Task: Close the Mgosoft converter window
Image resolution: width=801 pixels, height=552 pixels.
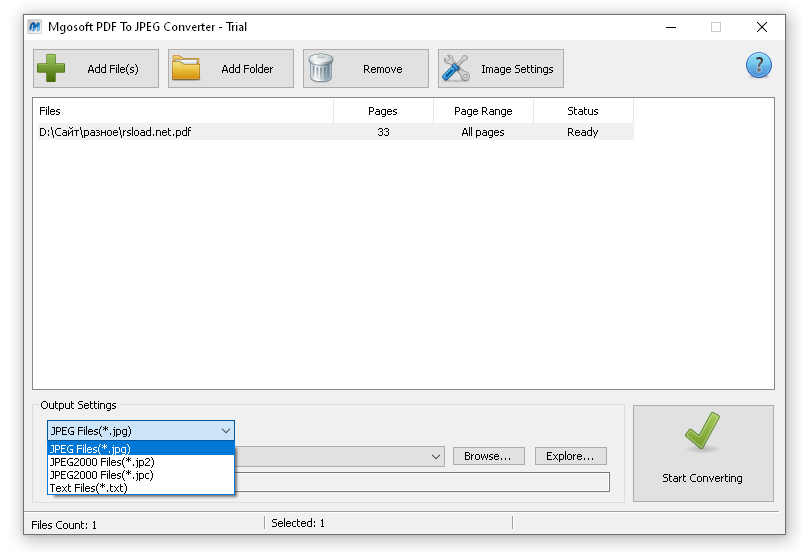Action: (x=762, y=27)
